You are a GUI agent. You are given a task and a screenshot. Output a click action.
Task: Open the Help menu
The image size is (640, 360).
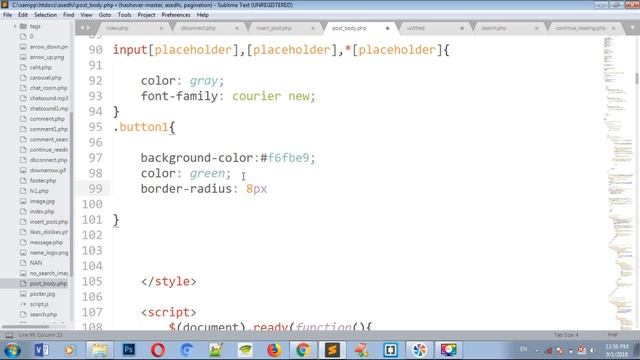tap(203, 15)
